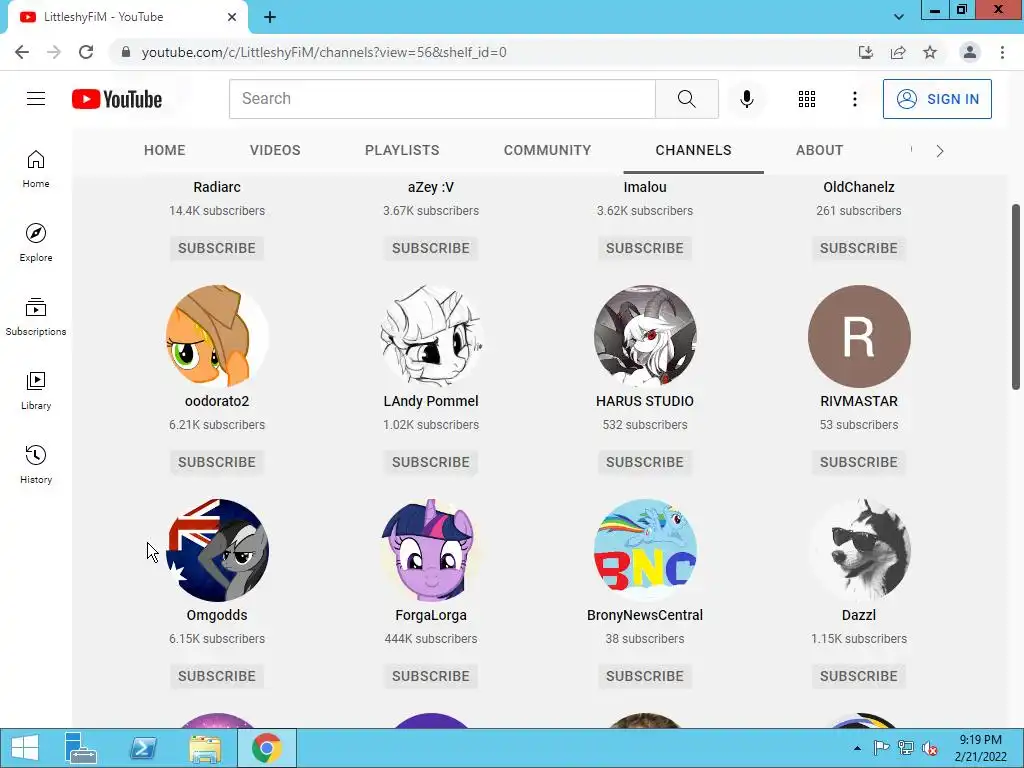Click the YouTube search field
This screenshot has height=768, width=1024.
click(x=442, y=99)
